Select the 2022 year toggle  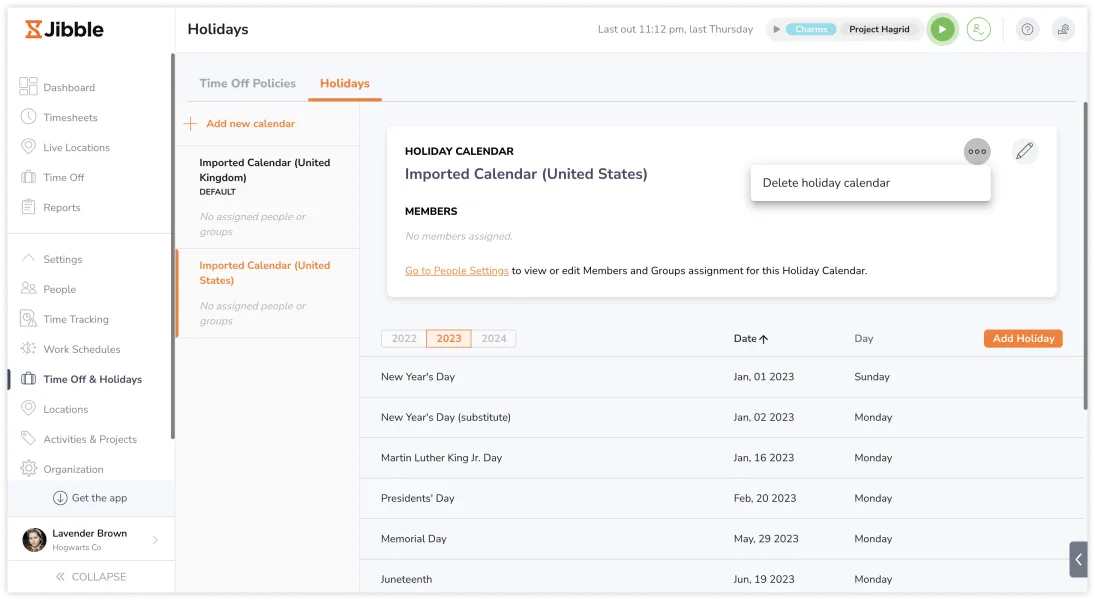coord(404,339)
